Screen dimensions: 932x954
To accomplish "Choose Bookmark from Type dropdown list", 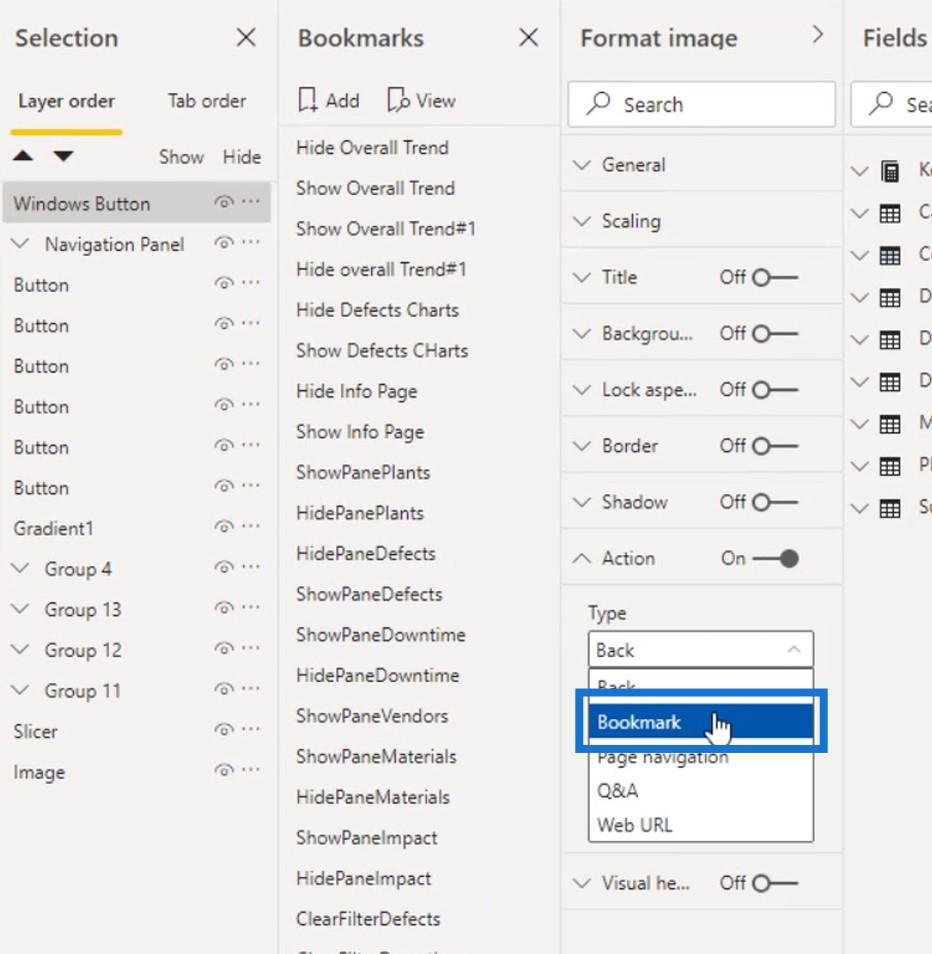I will click(x=701, y=722).
